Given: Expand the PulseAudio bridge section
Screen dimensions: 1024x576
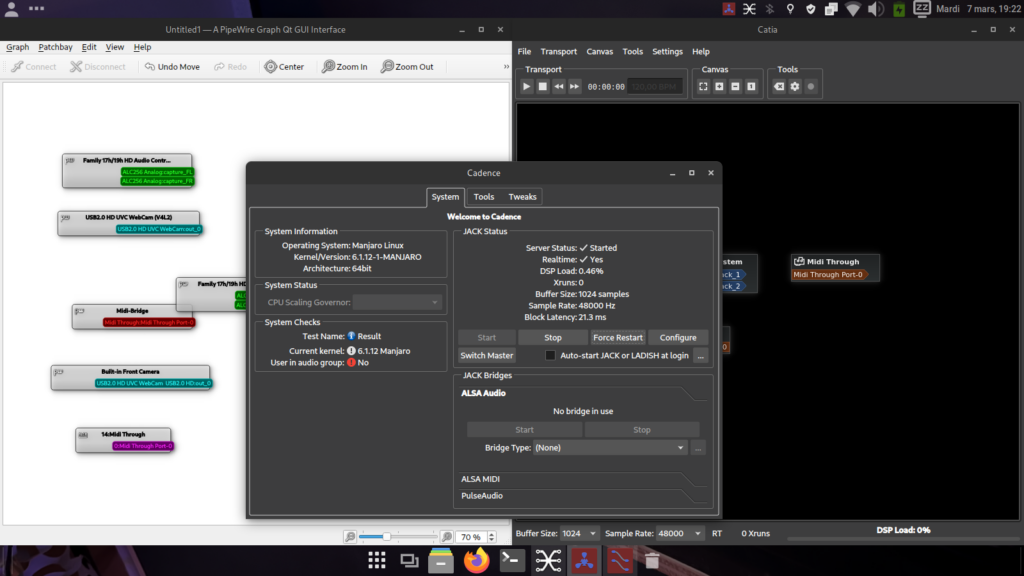Looking at the screenshot, I should tap(583, 496).
